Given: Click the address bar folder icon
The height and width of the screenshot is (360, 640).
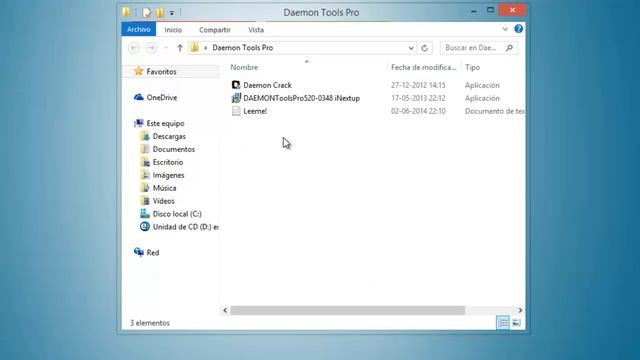Looking at the screenshot, I should pos(195,47).
